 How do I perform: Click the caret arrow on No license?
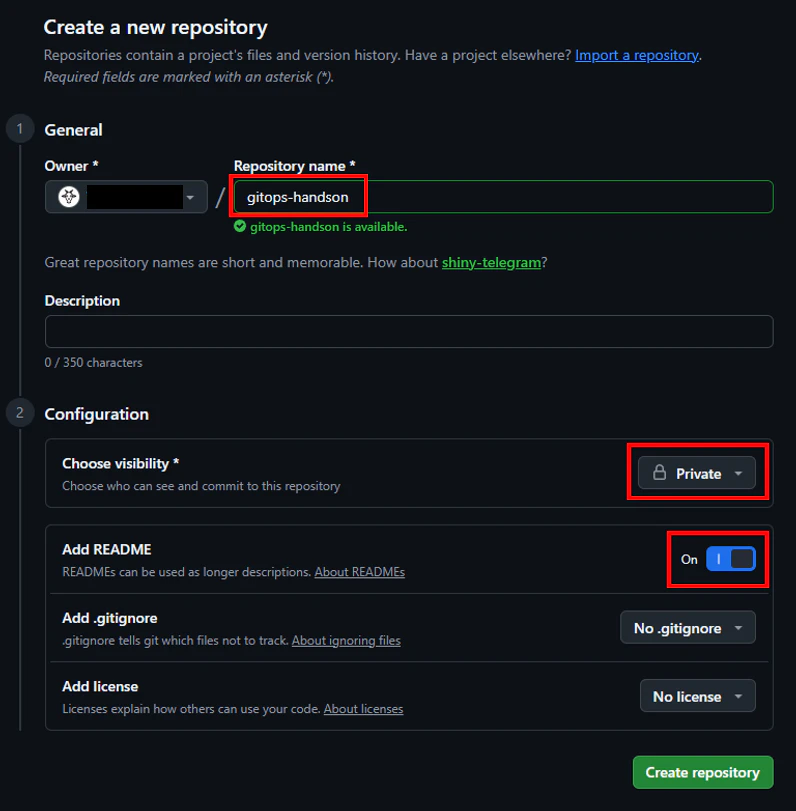point(738,697)
